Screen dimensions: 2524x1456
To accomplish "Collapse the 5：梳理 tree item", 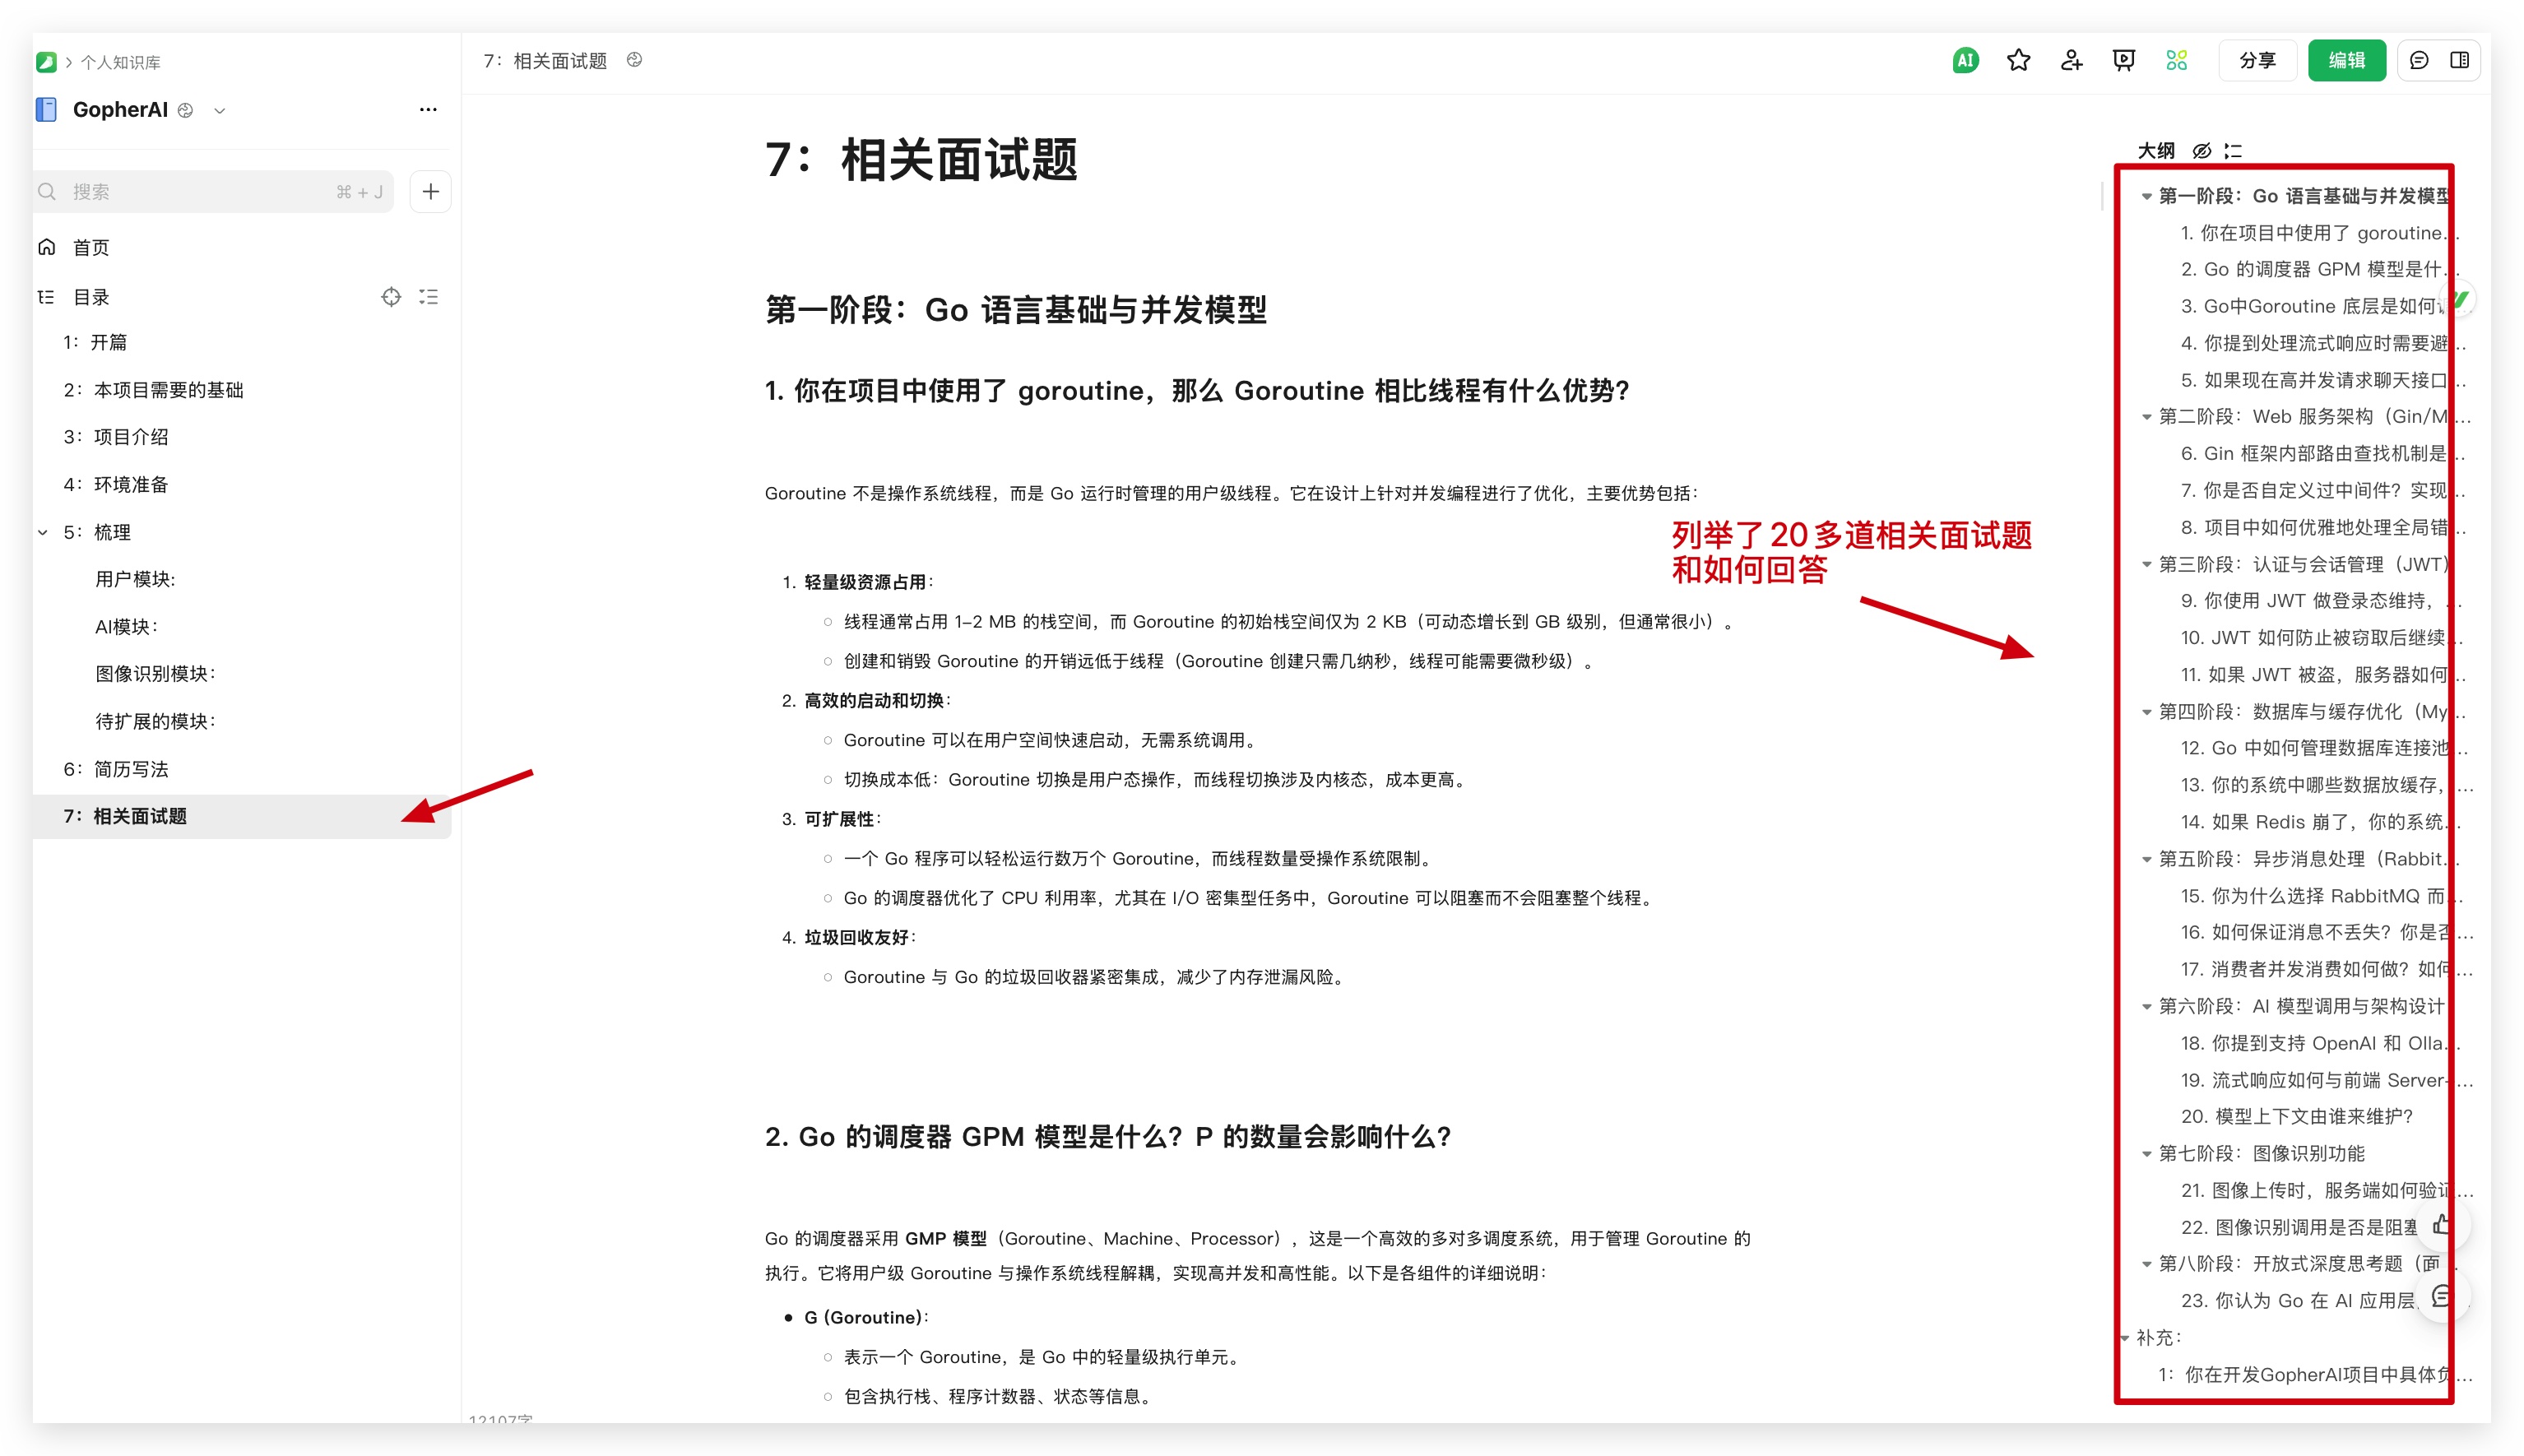I will point(43,533).
